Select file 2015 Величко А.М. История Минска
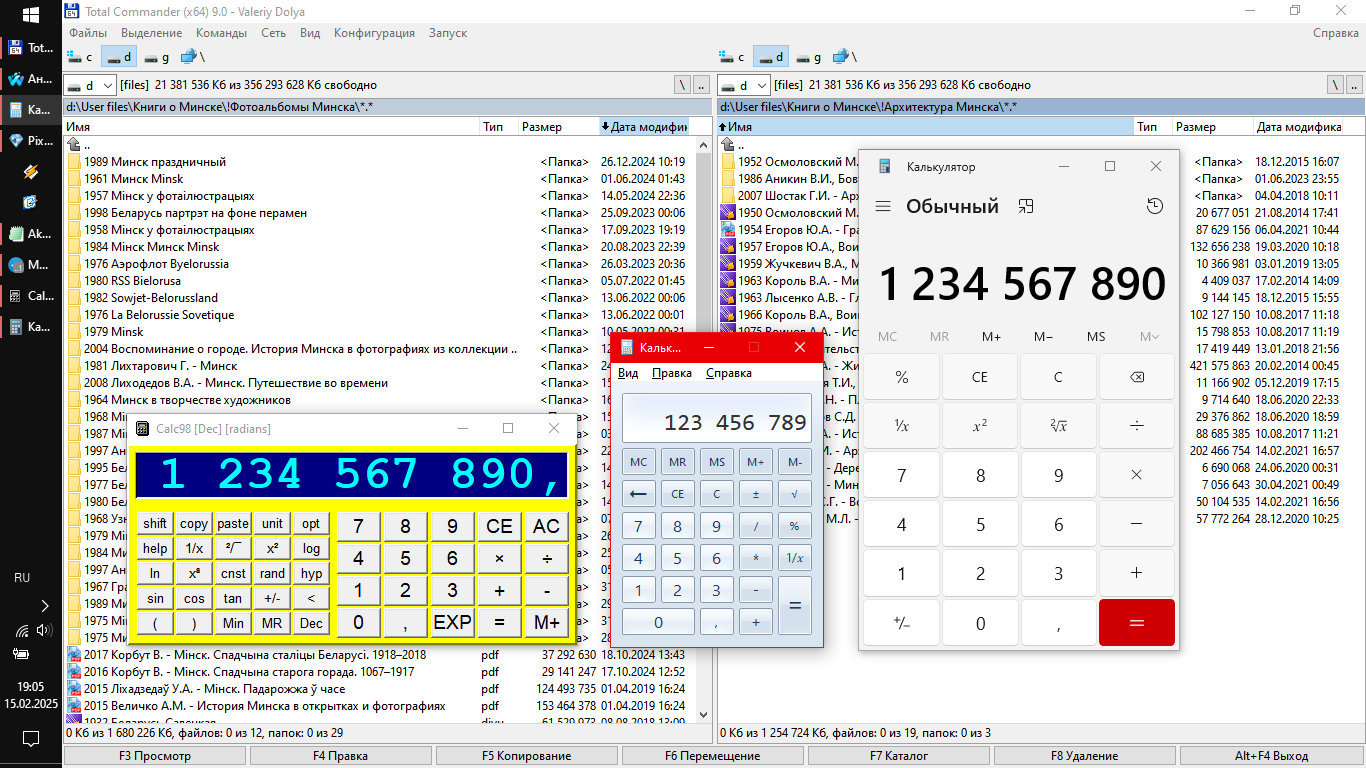The height and width of the screenshot is (768, 1366). (264, 706)
